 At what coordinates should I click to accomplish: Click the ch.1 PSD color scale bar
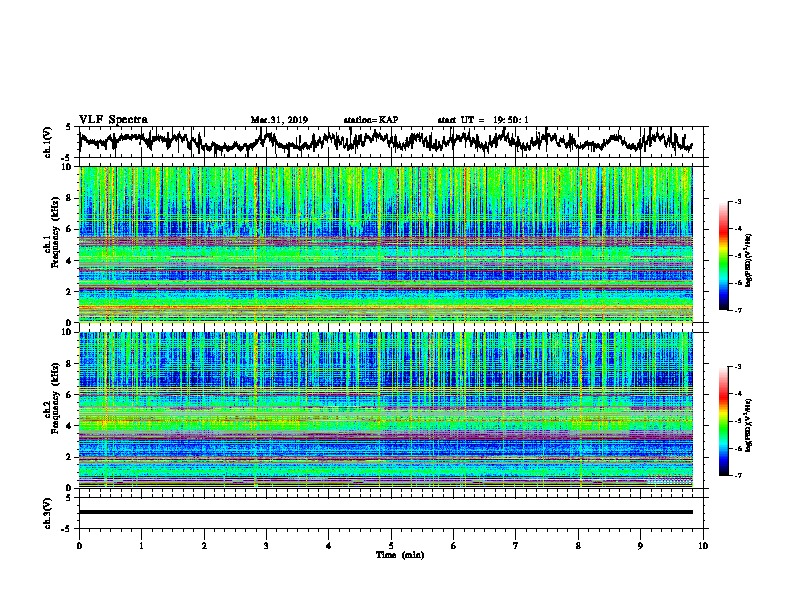point(723,256)
